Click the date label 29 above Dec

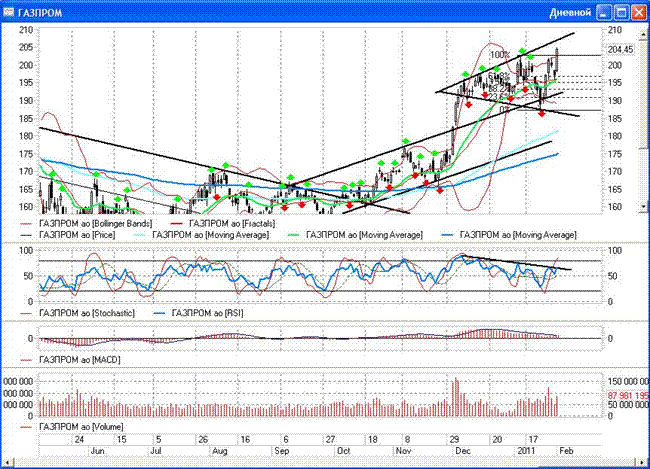pos(454,440)
